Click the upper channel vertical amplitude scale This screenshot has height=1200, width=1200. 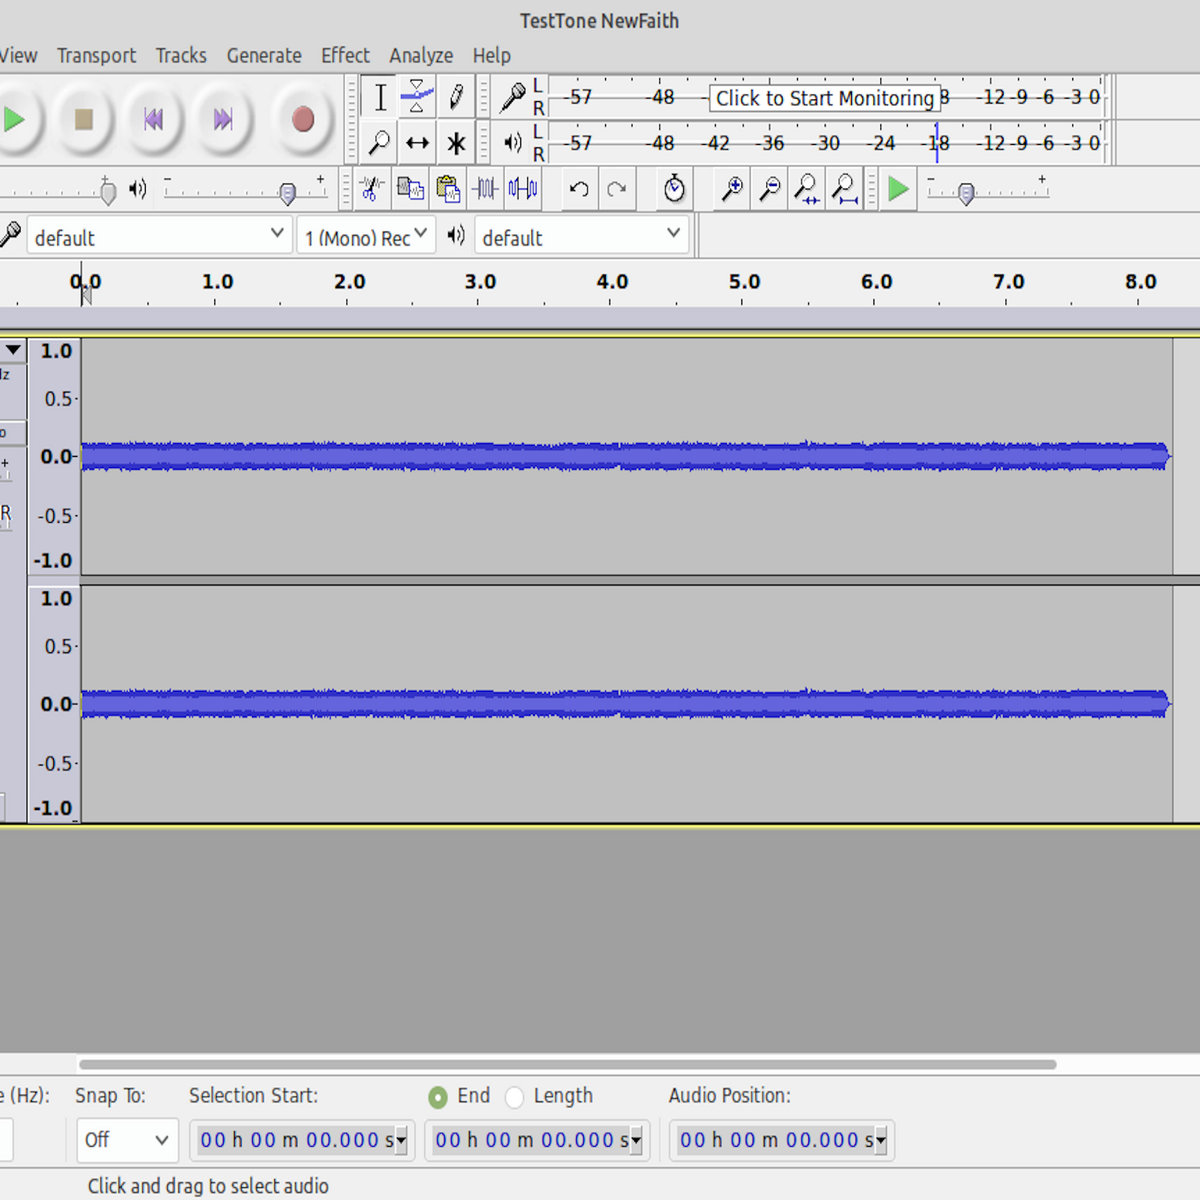(x=55, y=456)
